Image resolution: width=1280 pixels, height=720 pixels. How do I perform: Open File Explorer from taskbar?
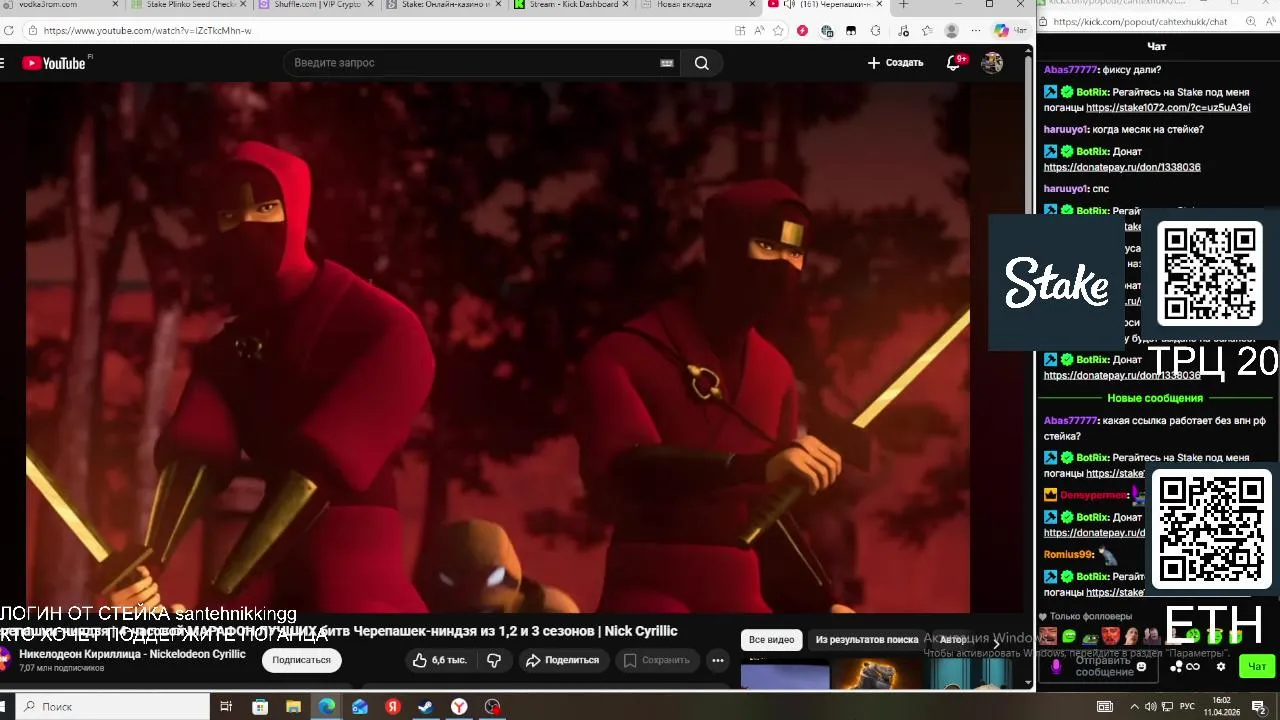[x=293, y=707]
